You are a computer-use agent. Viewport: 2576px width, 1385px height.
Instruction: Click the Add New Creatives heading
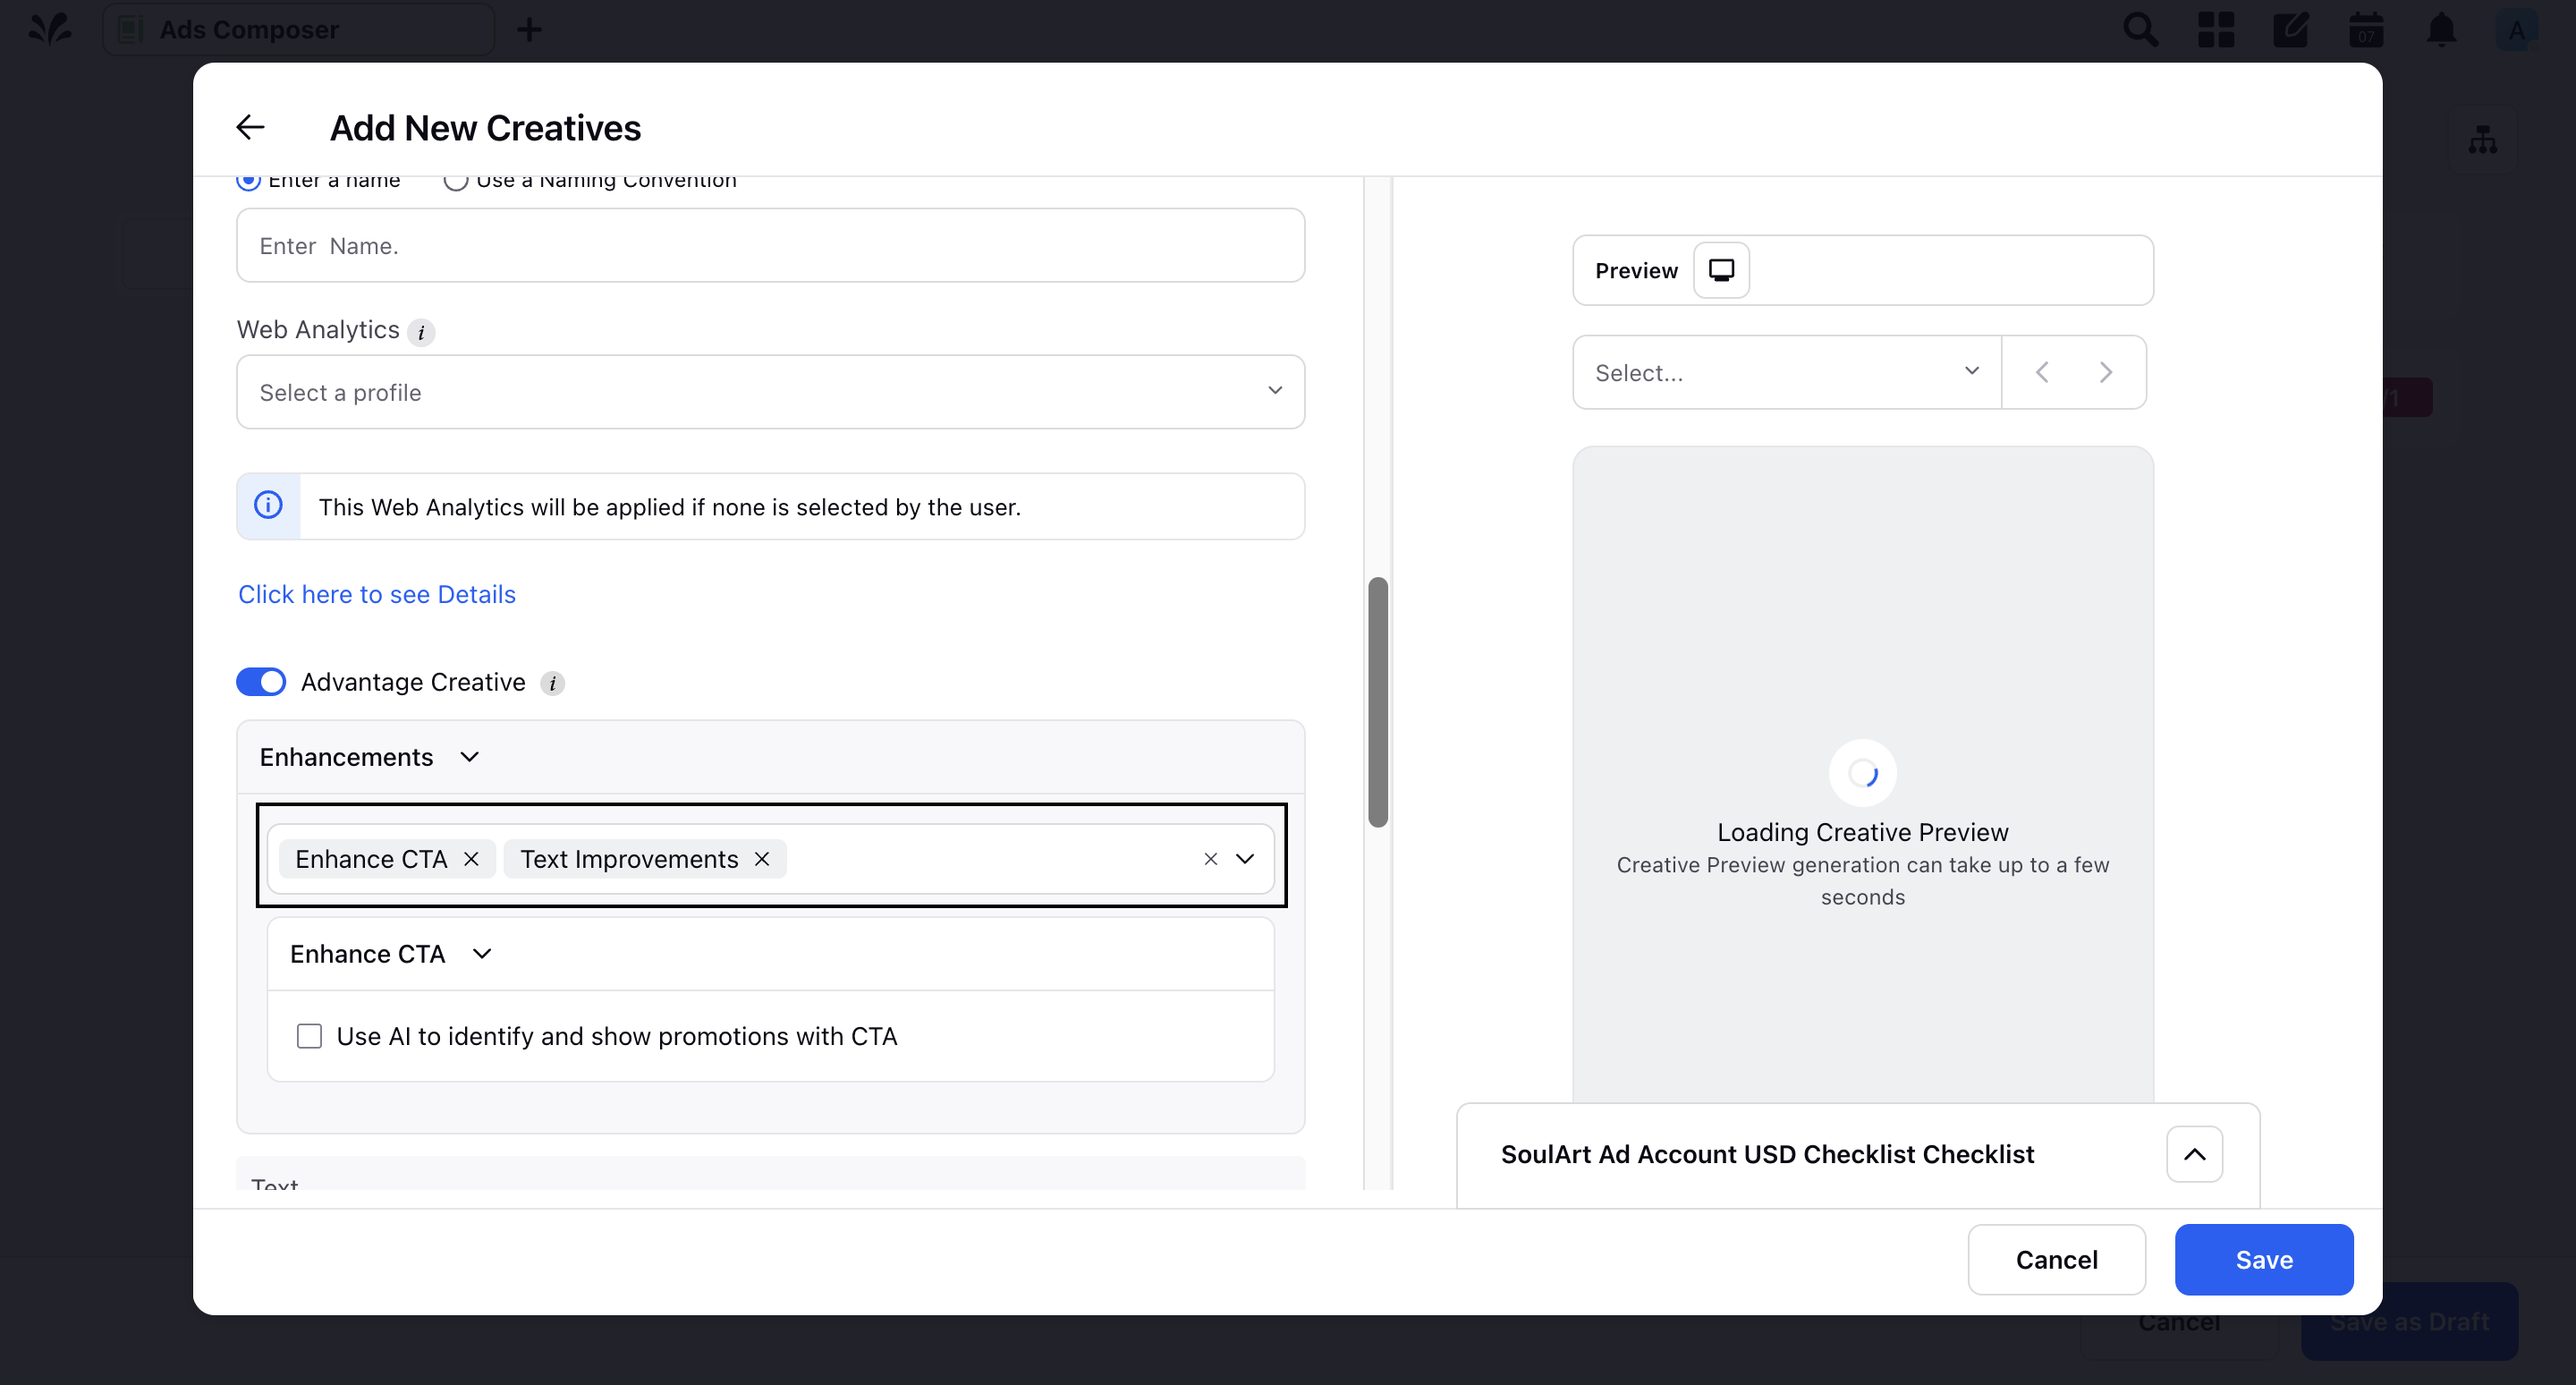pos(485,127)
